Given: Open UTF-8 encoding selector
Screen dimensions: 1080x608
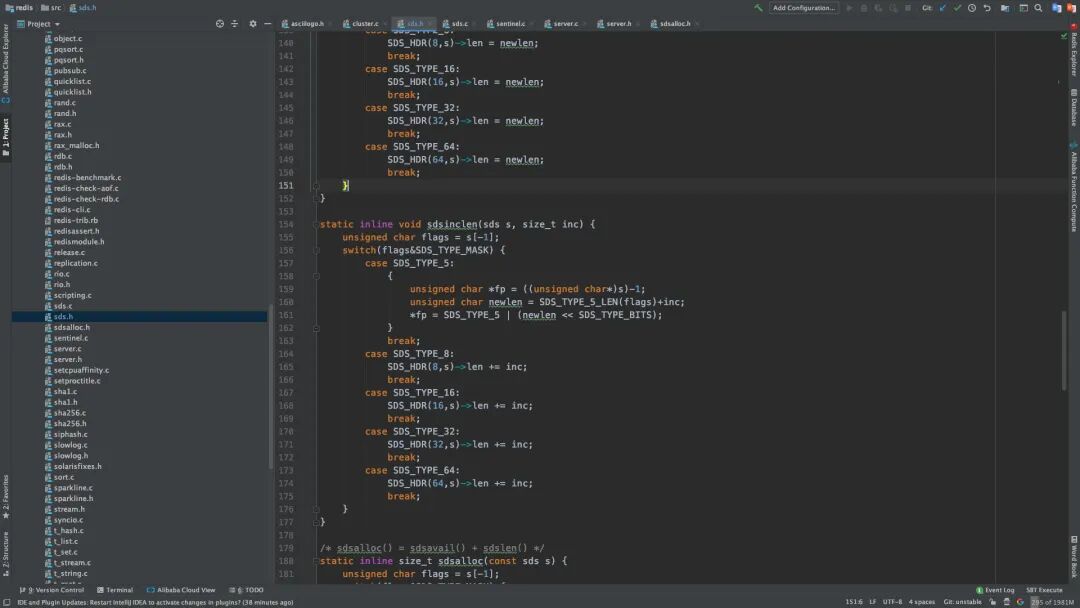Looking at the screenshot, I should [892, 602].
